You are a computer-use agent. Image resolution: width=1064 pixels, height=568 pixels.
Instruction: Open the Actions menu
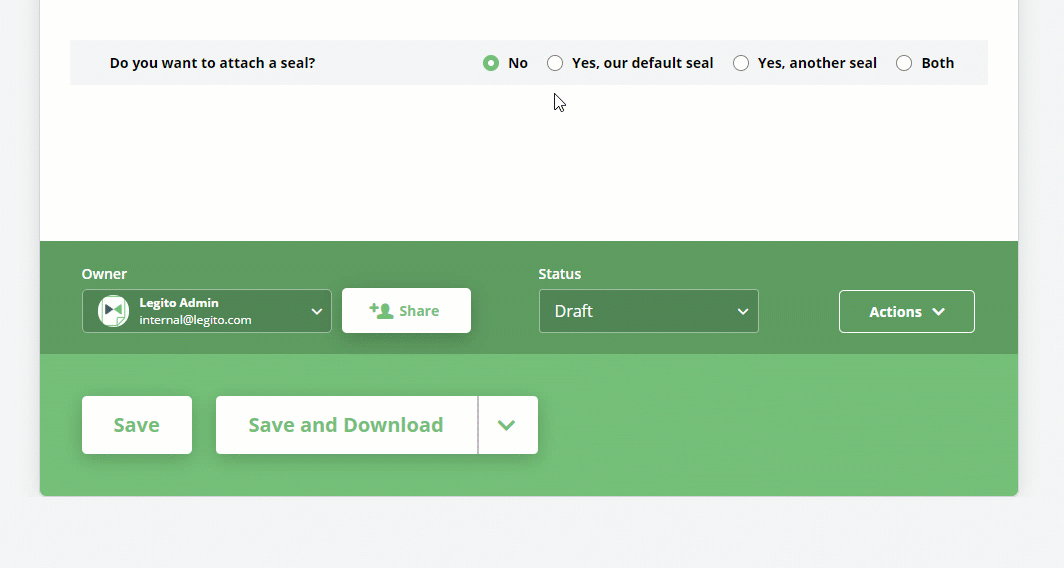click(x=907, y=311)
